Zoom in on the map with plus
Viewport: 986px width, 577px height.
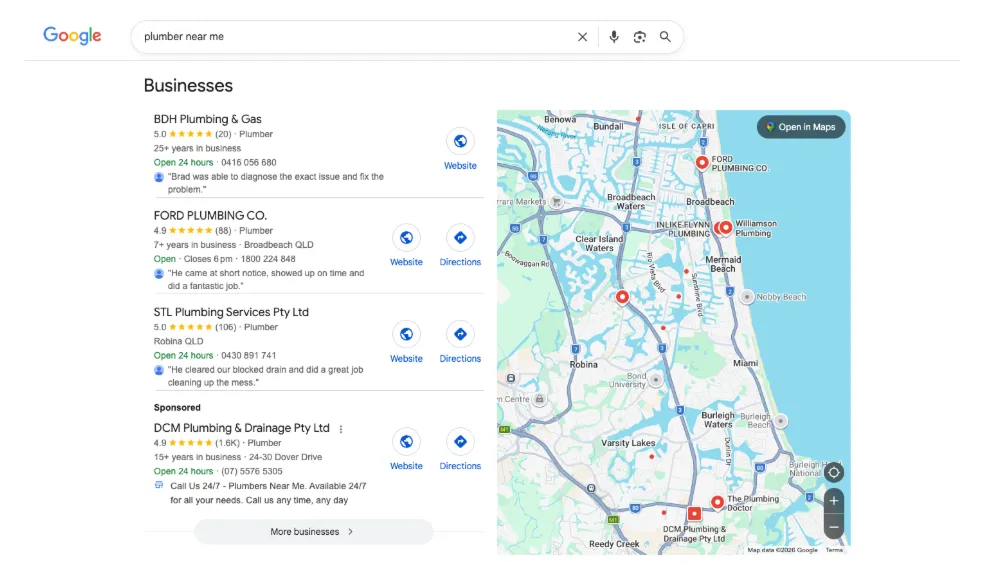(x=834, y=501)
